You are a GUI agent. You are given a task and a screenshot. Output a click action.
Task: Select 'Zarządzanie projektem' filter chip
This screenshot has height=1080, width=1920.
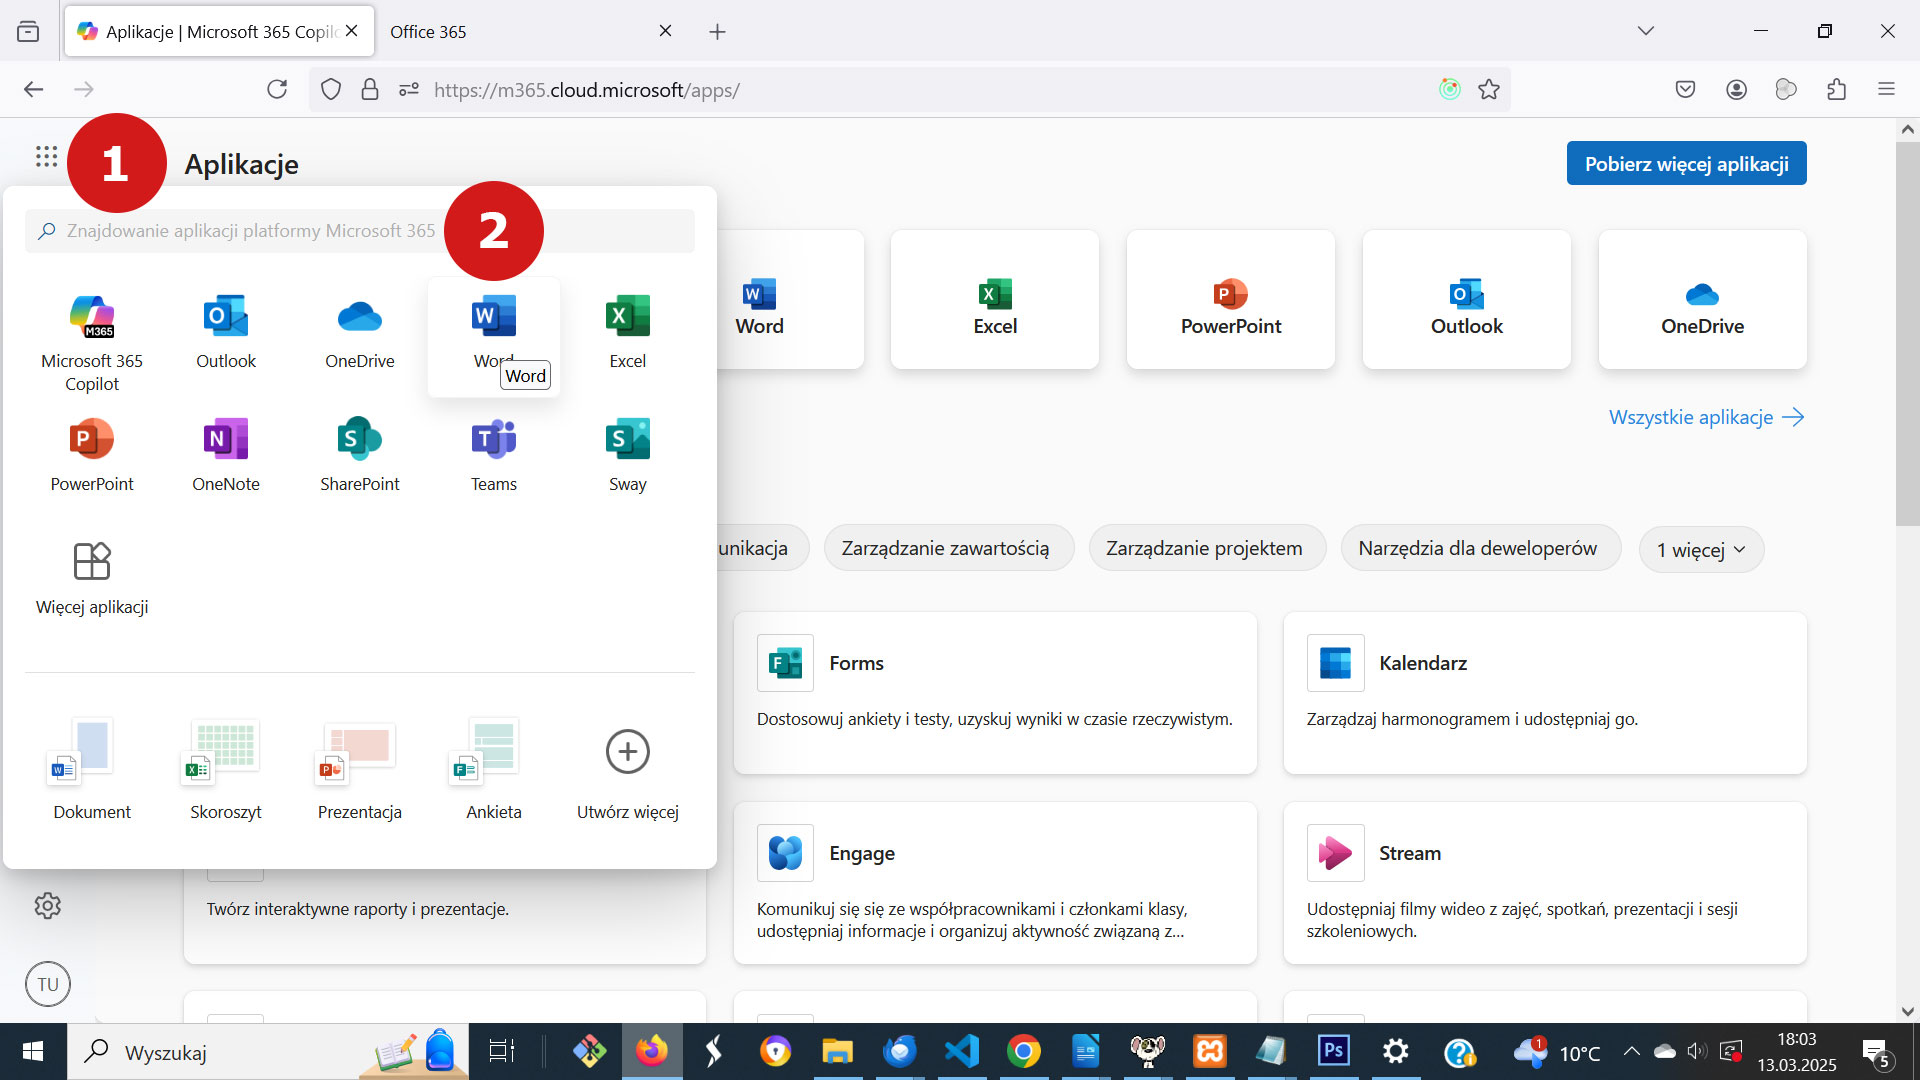1204,549
